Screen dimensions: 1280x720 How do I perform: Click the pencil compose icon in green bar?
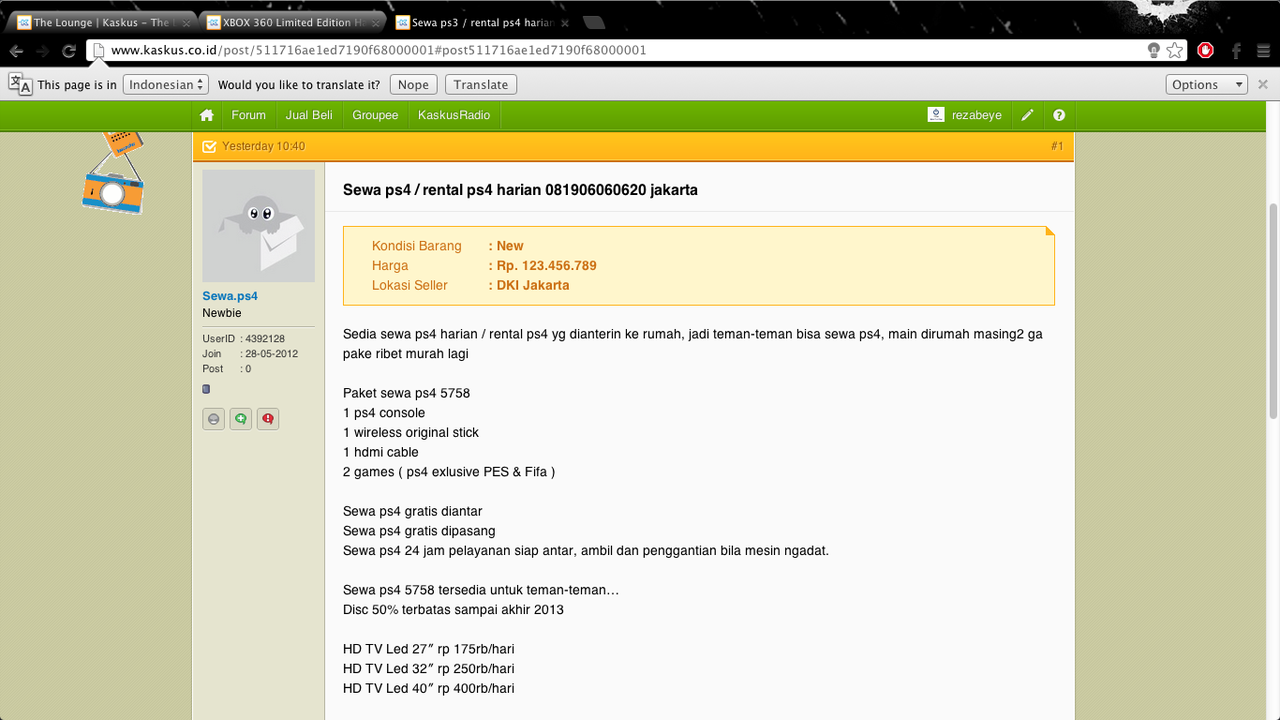tap(1027, 115)
